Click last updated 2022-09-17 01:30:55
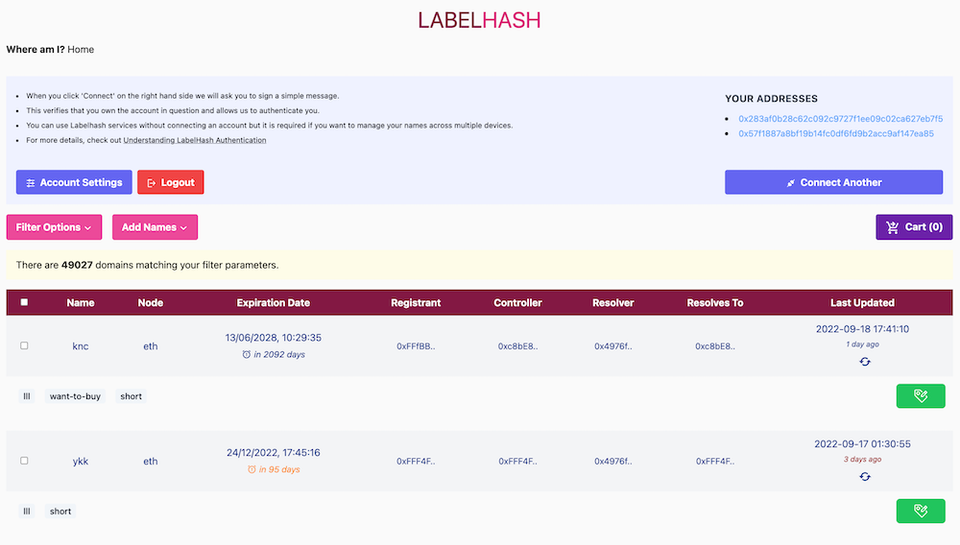The width and height of the screenshot is (960, 545). point(862,444)
